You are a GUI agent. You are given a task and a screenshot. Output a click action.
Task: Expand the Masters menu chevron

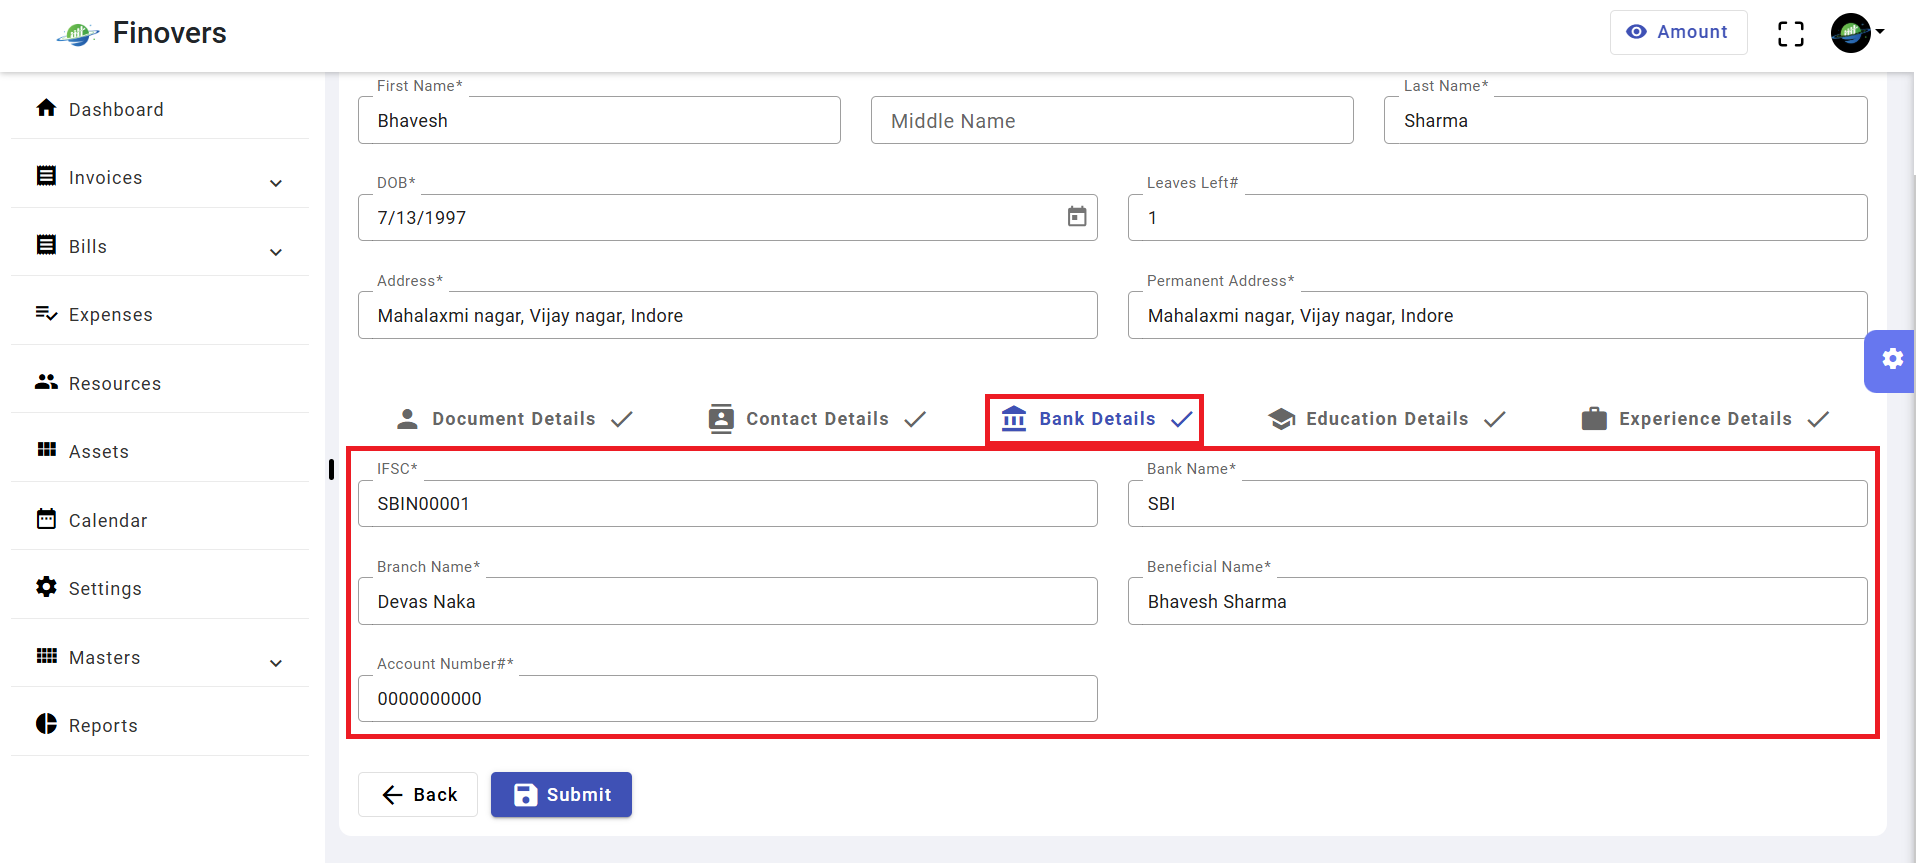276,663
